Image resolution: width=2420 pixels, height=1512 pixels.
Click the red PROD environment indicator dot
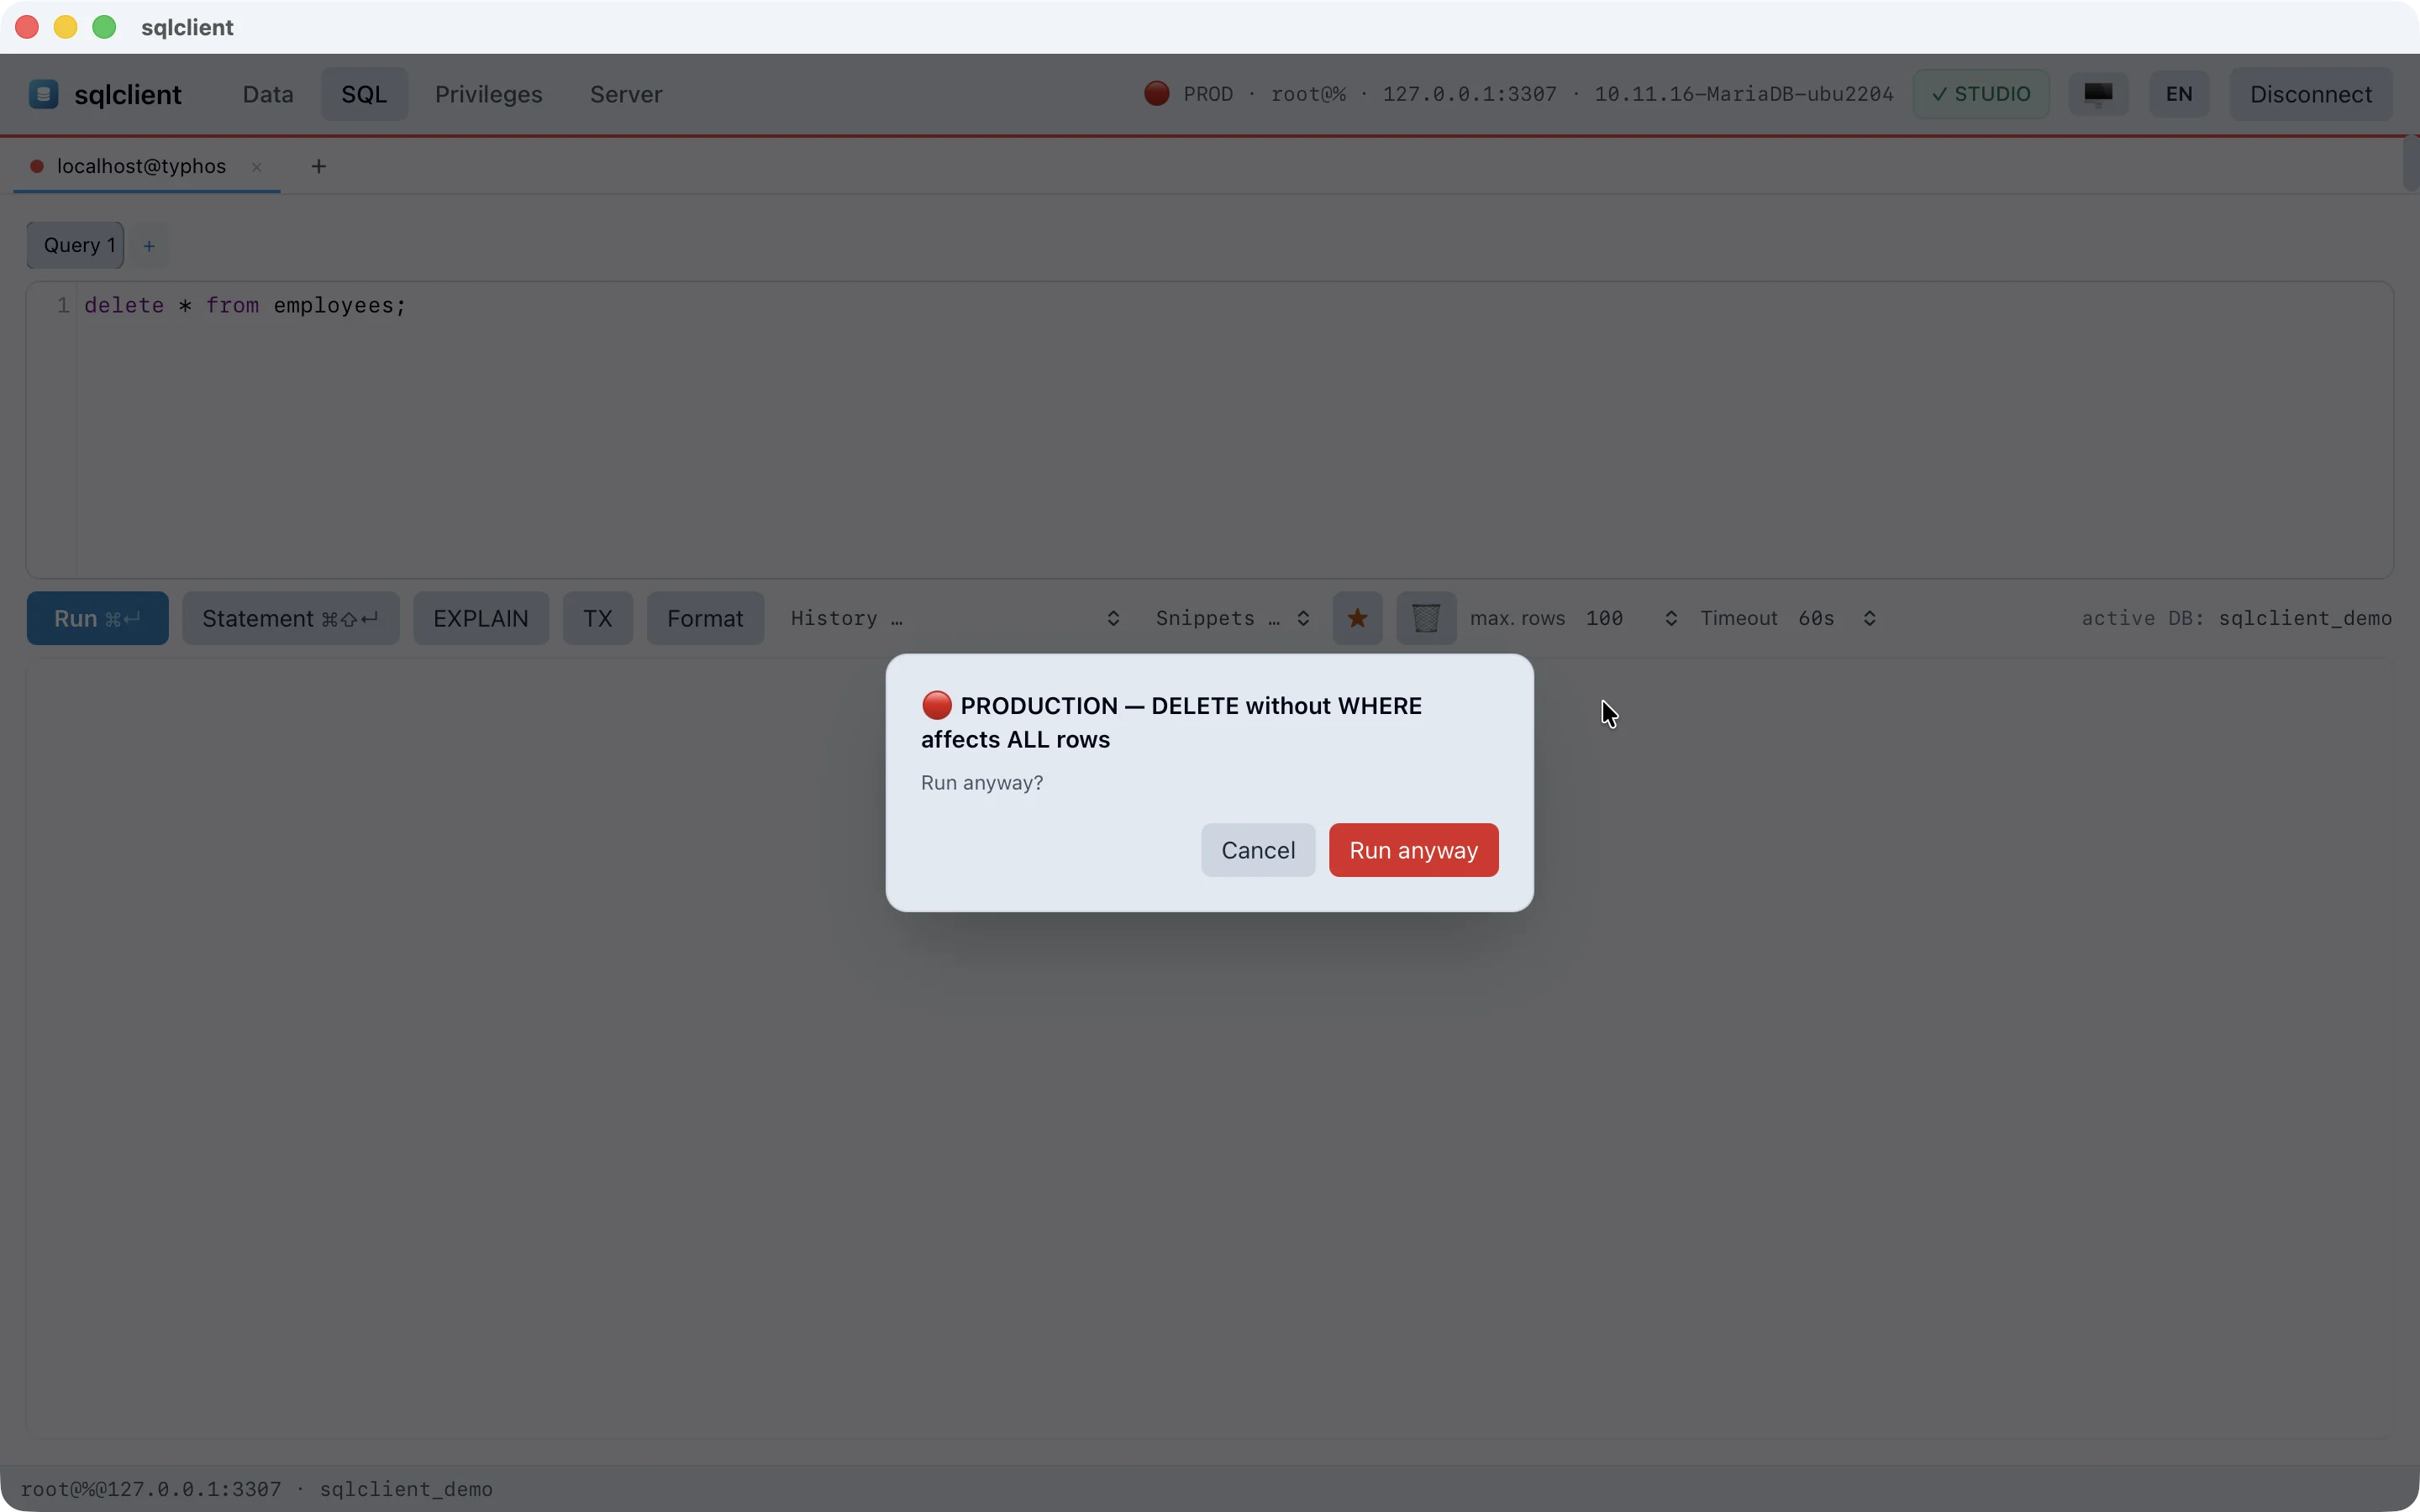(1157, 94)
